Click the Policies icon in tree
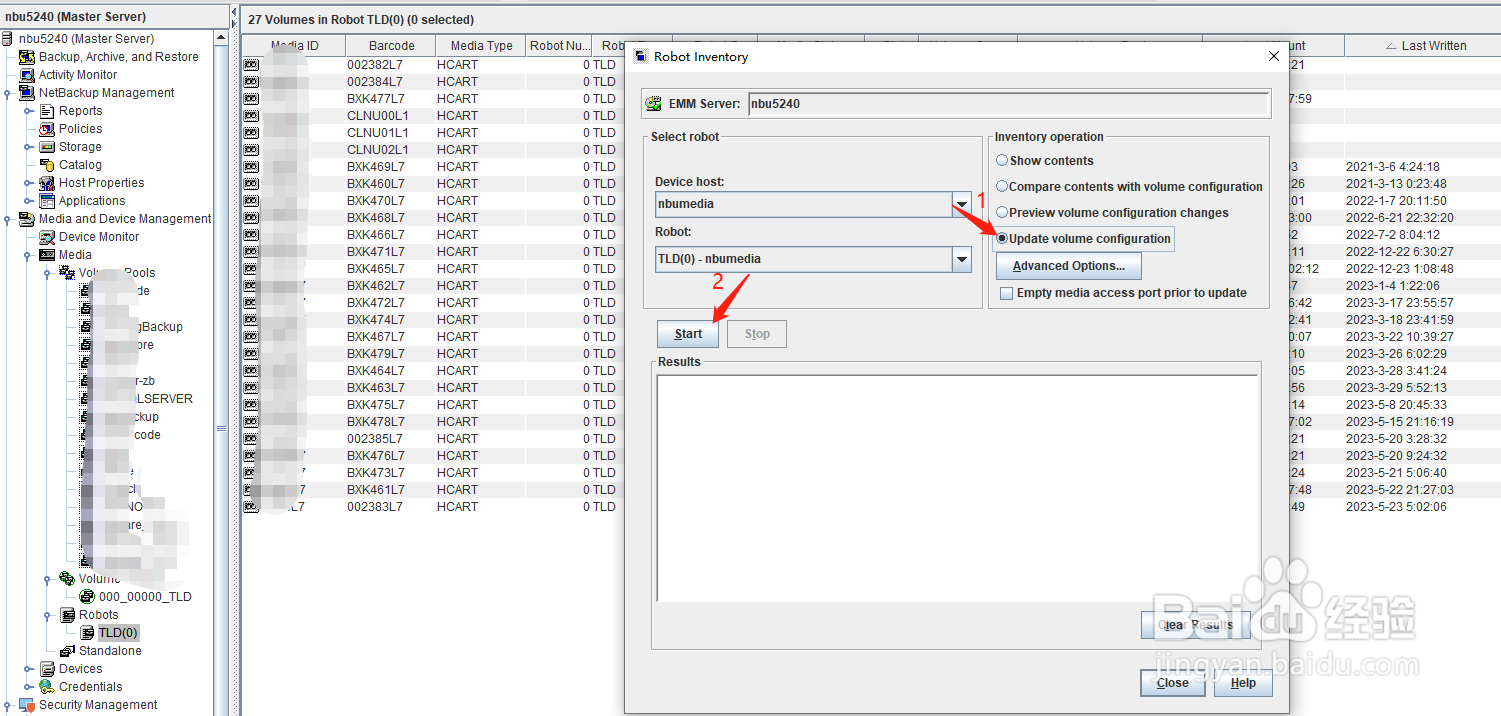This screenshot has width=1501, height=716. point(47,129)
